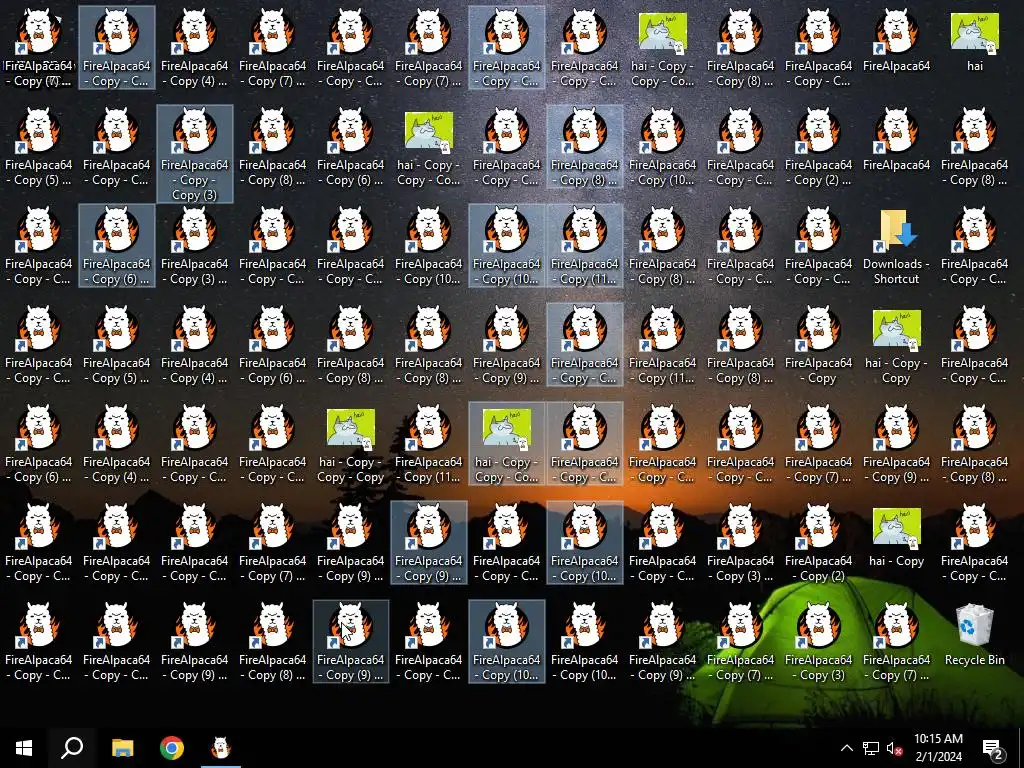This screenshot has height=768, width=1024.
Task: Select the shortcut labeled exactly 'FireAlpaca64 - Copy'
Action: click(818, 346)
